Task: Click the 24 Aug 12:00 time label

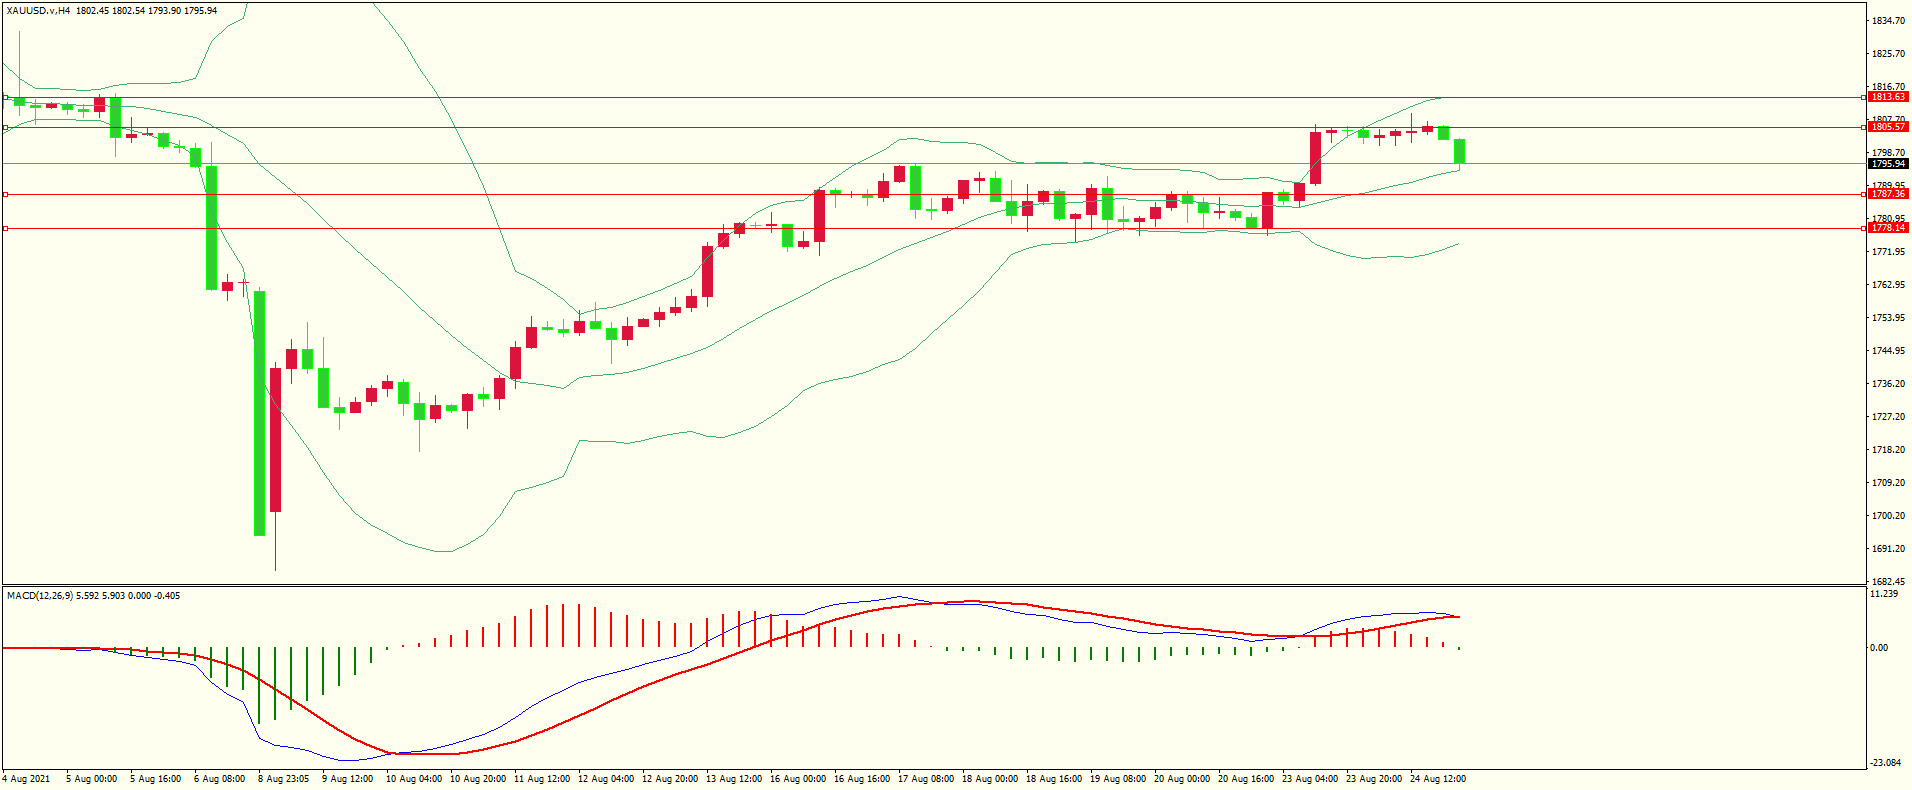Action: [x=1438, y=779]
